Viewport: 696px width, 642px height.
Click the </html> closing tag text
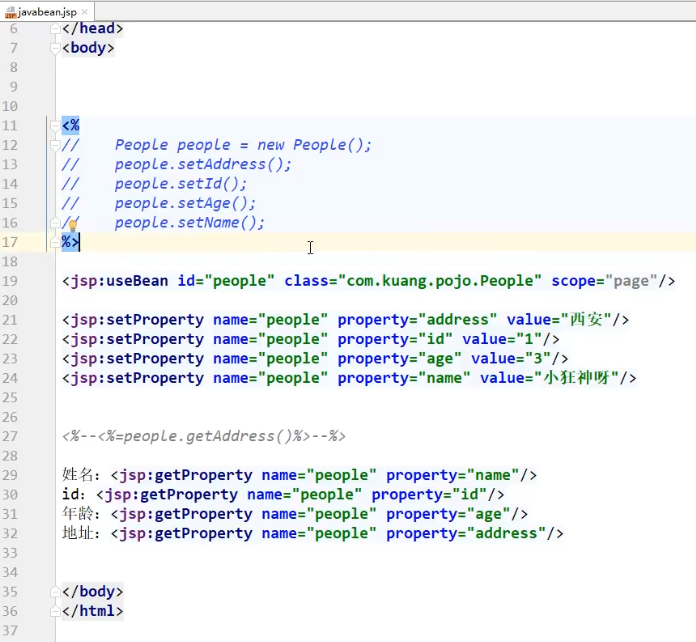click(x=92, y=611)
